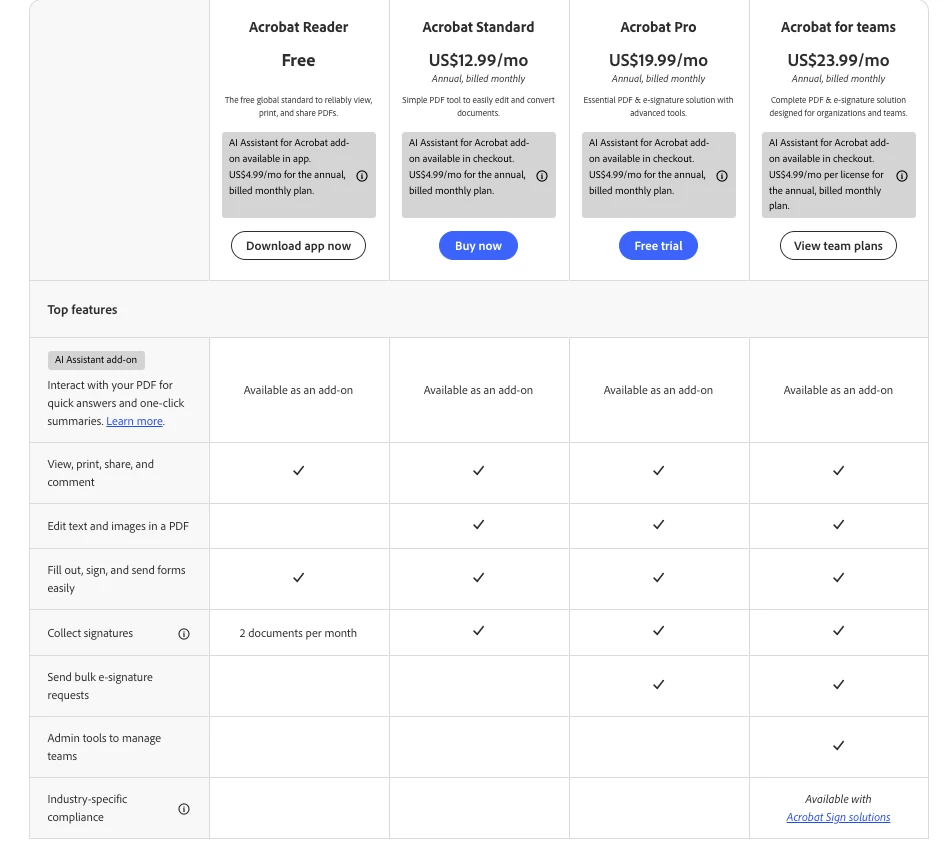945x856 pixels.
Task: Click Download app now button
Action: click(298, 246)
